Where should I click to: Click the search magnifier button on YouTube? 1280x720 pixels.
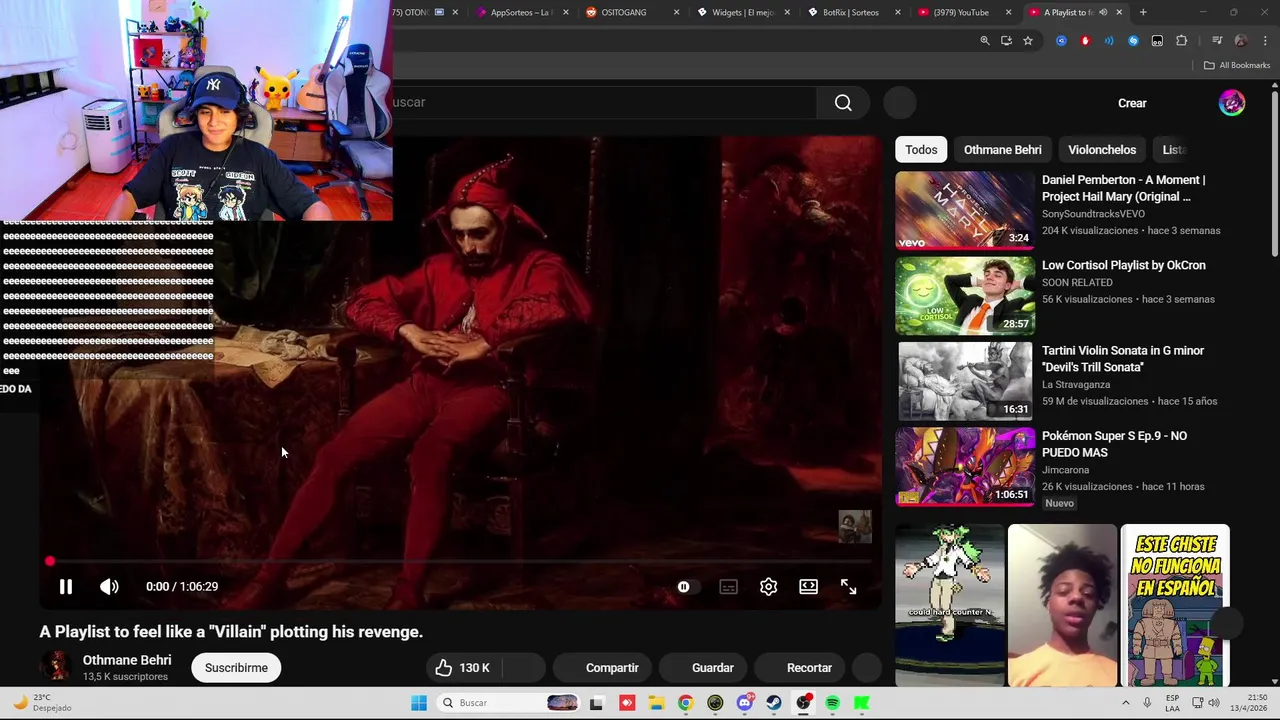[x=843, y=103]
